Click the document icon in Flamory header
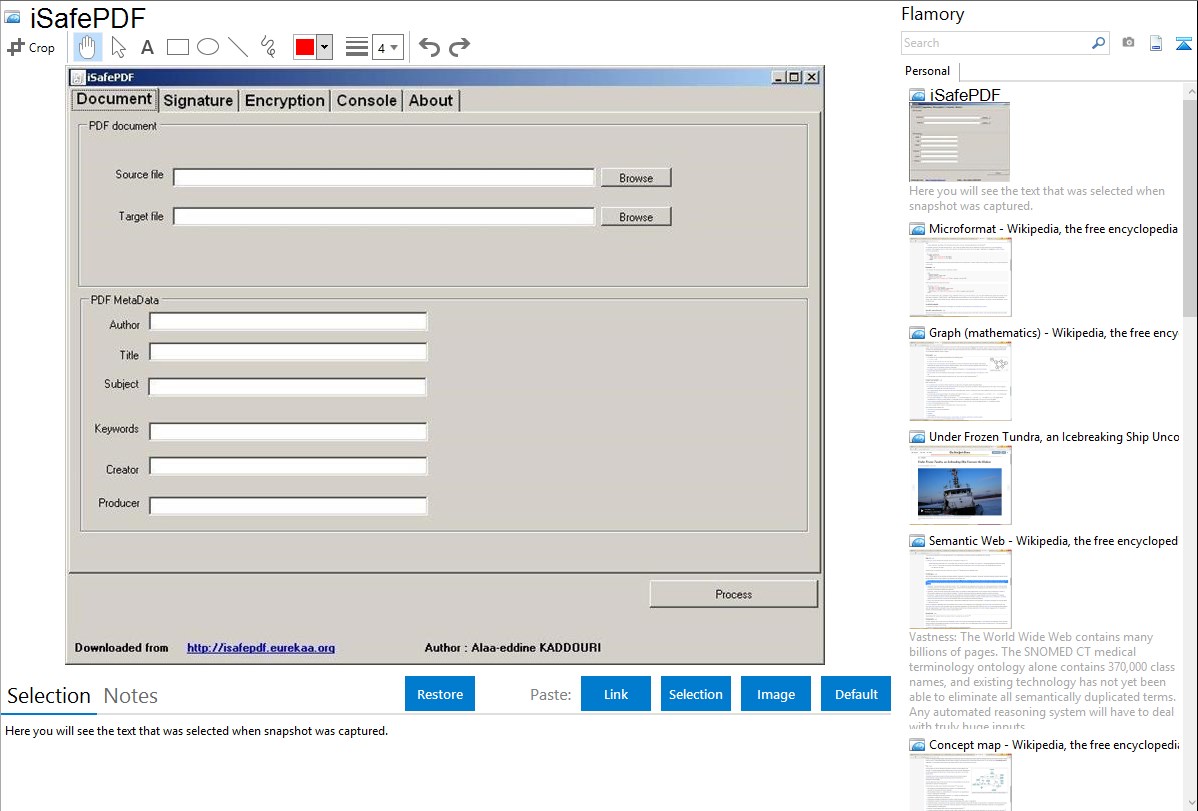The width and height of the screenshot is (1198, 811). tap(1156, 43)
